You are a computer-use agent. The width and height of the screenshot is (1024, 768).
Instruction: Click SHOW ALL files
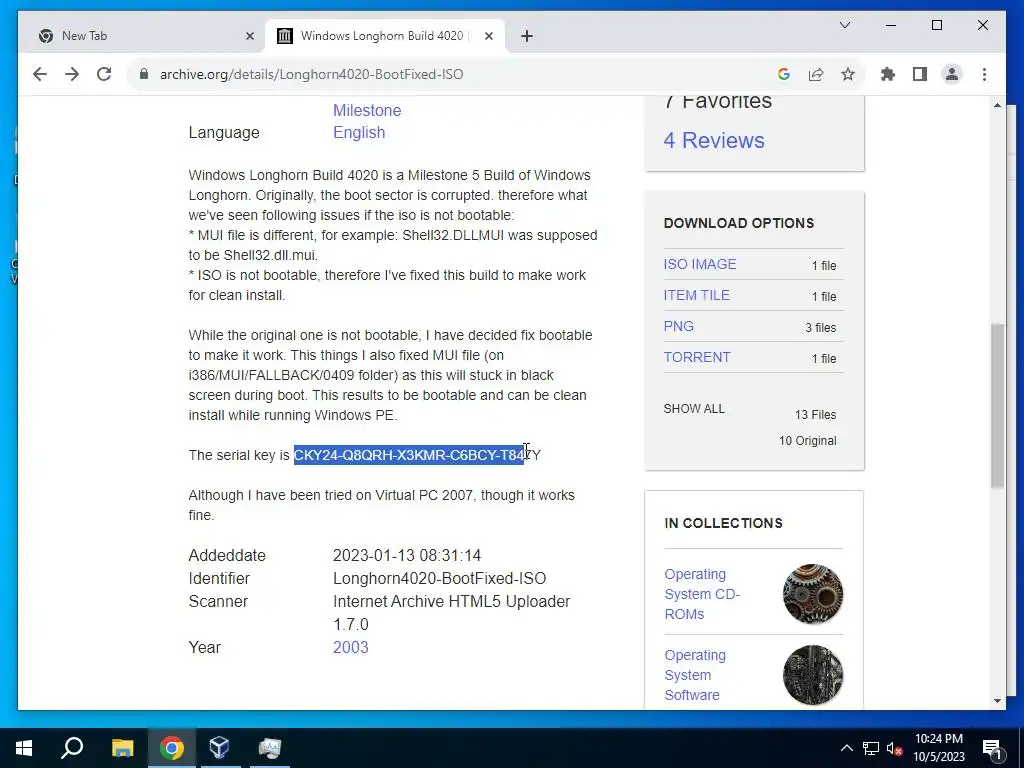coord(694,408)
